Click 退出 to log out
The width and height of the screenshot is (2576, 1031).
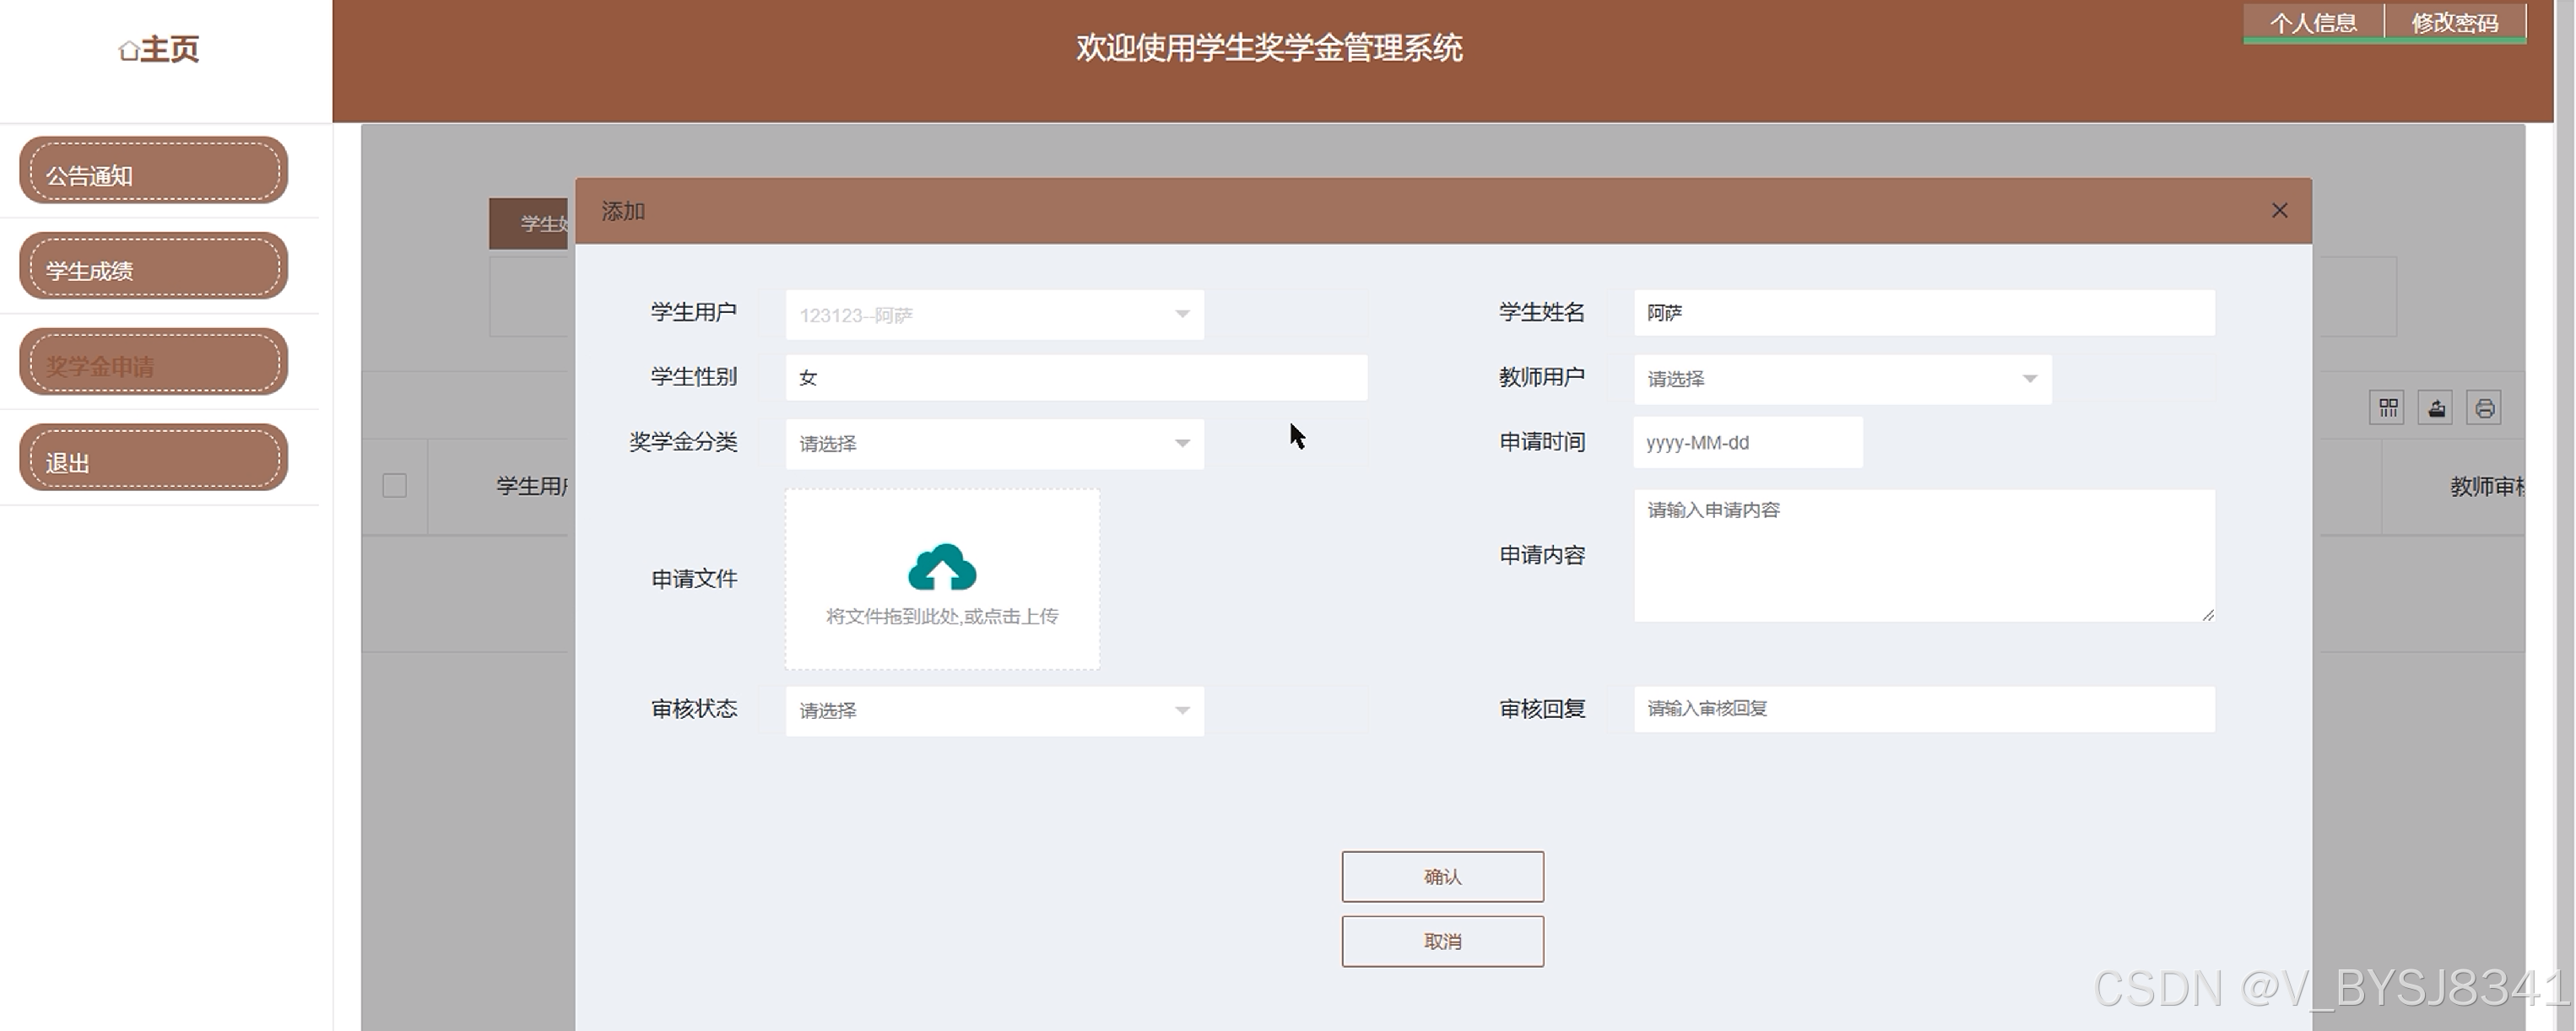pyautogui.click(x=154, y=458)
